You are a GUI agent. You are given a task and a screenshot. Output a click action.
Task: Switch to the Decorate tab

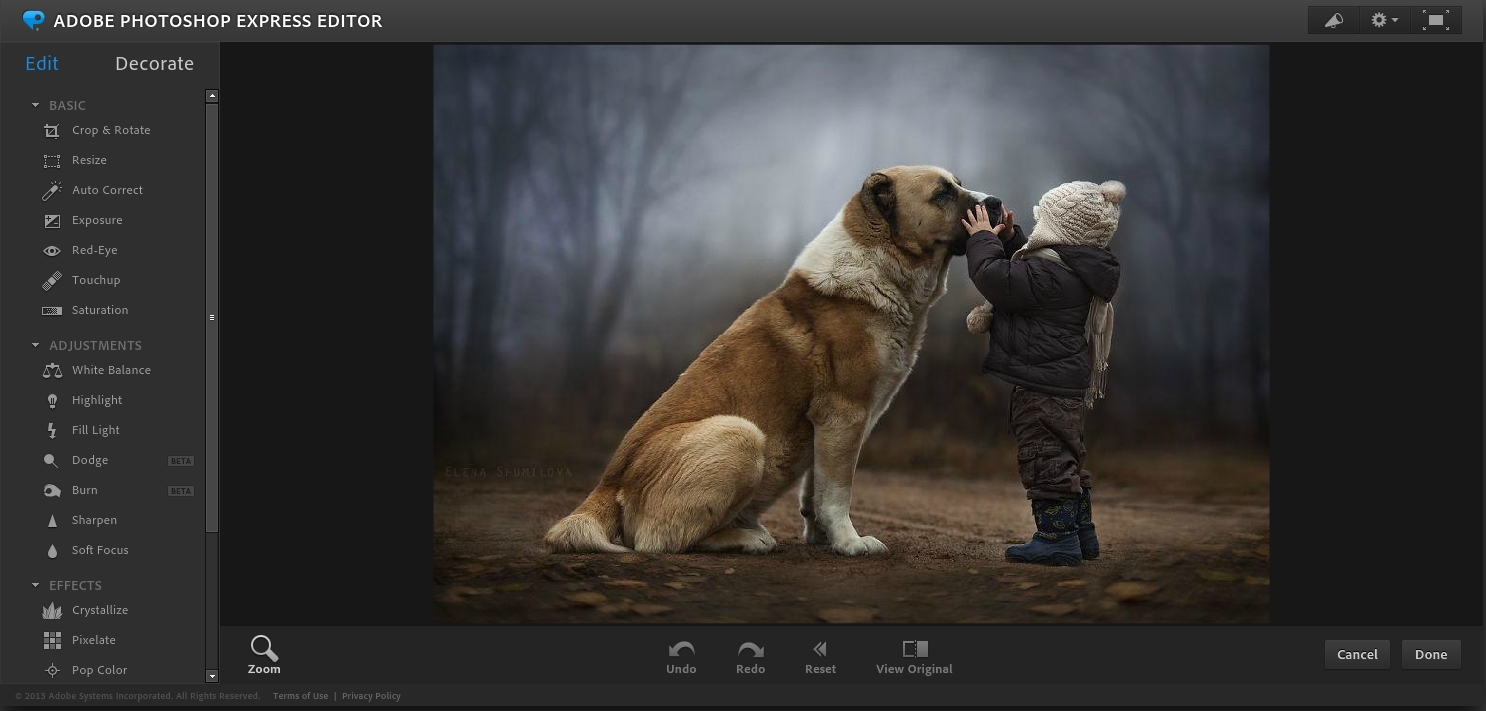coord(154,63)
